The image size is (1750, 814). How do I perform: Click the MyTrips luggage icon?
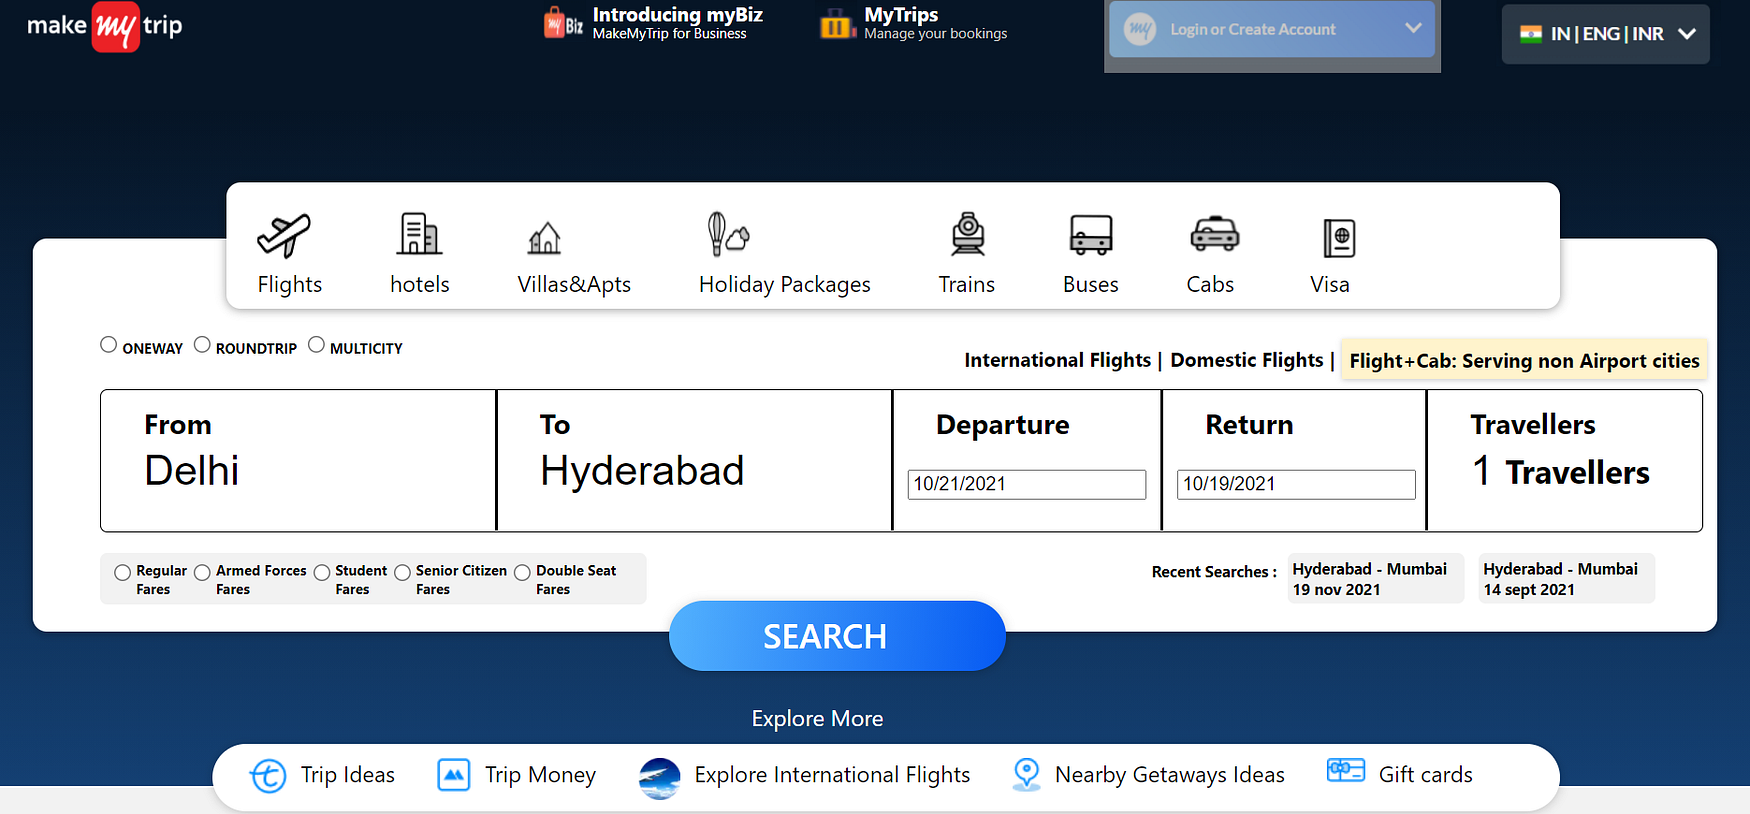pos(837,24)
